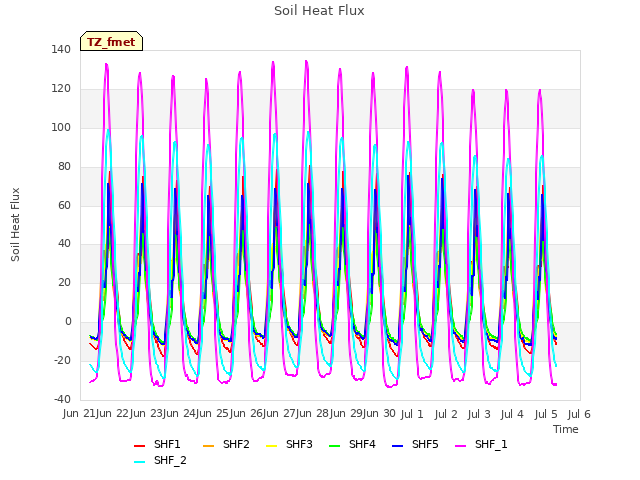Click the Jun 22 x-axis tick label

(112, 414)
